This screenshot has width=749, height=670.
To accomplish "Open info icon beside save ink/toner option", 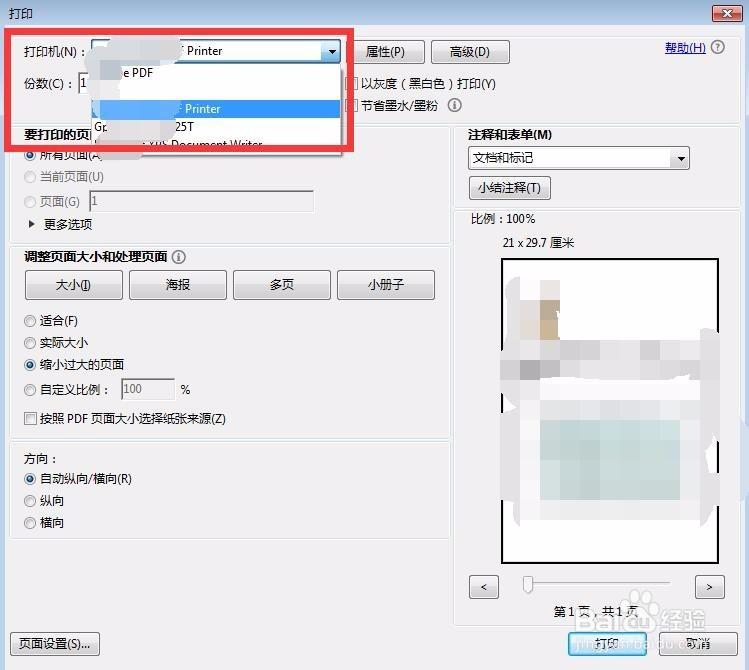I will [x=454, y=105].
